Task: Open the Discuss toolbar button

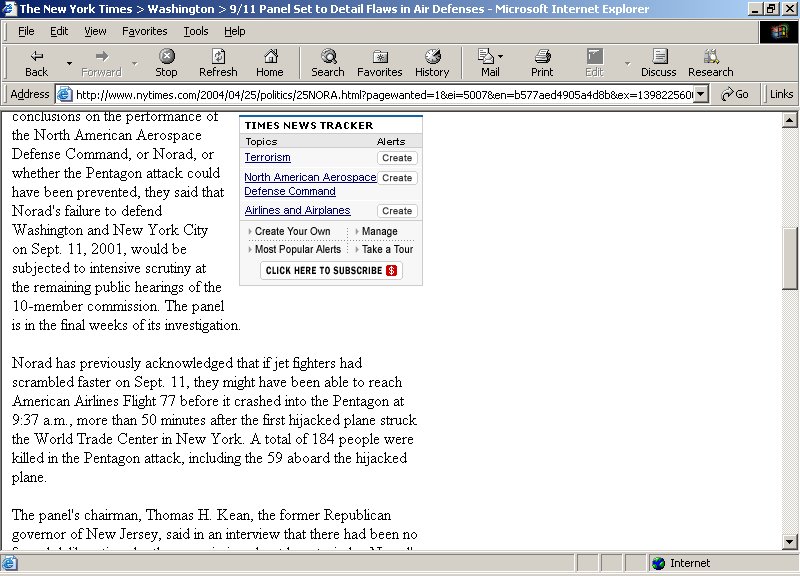Action: click(x=659, y=63)
